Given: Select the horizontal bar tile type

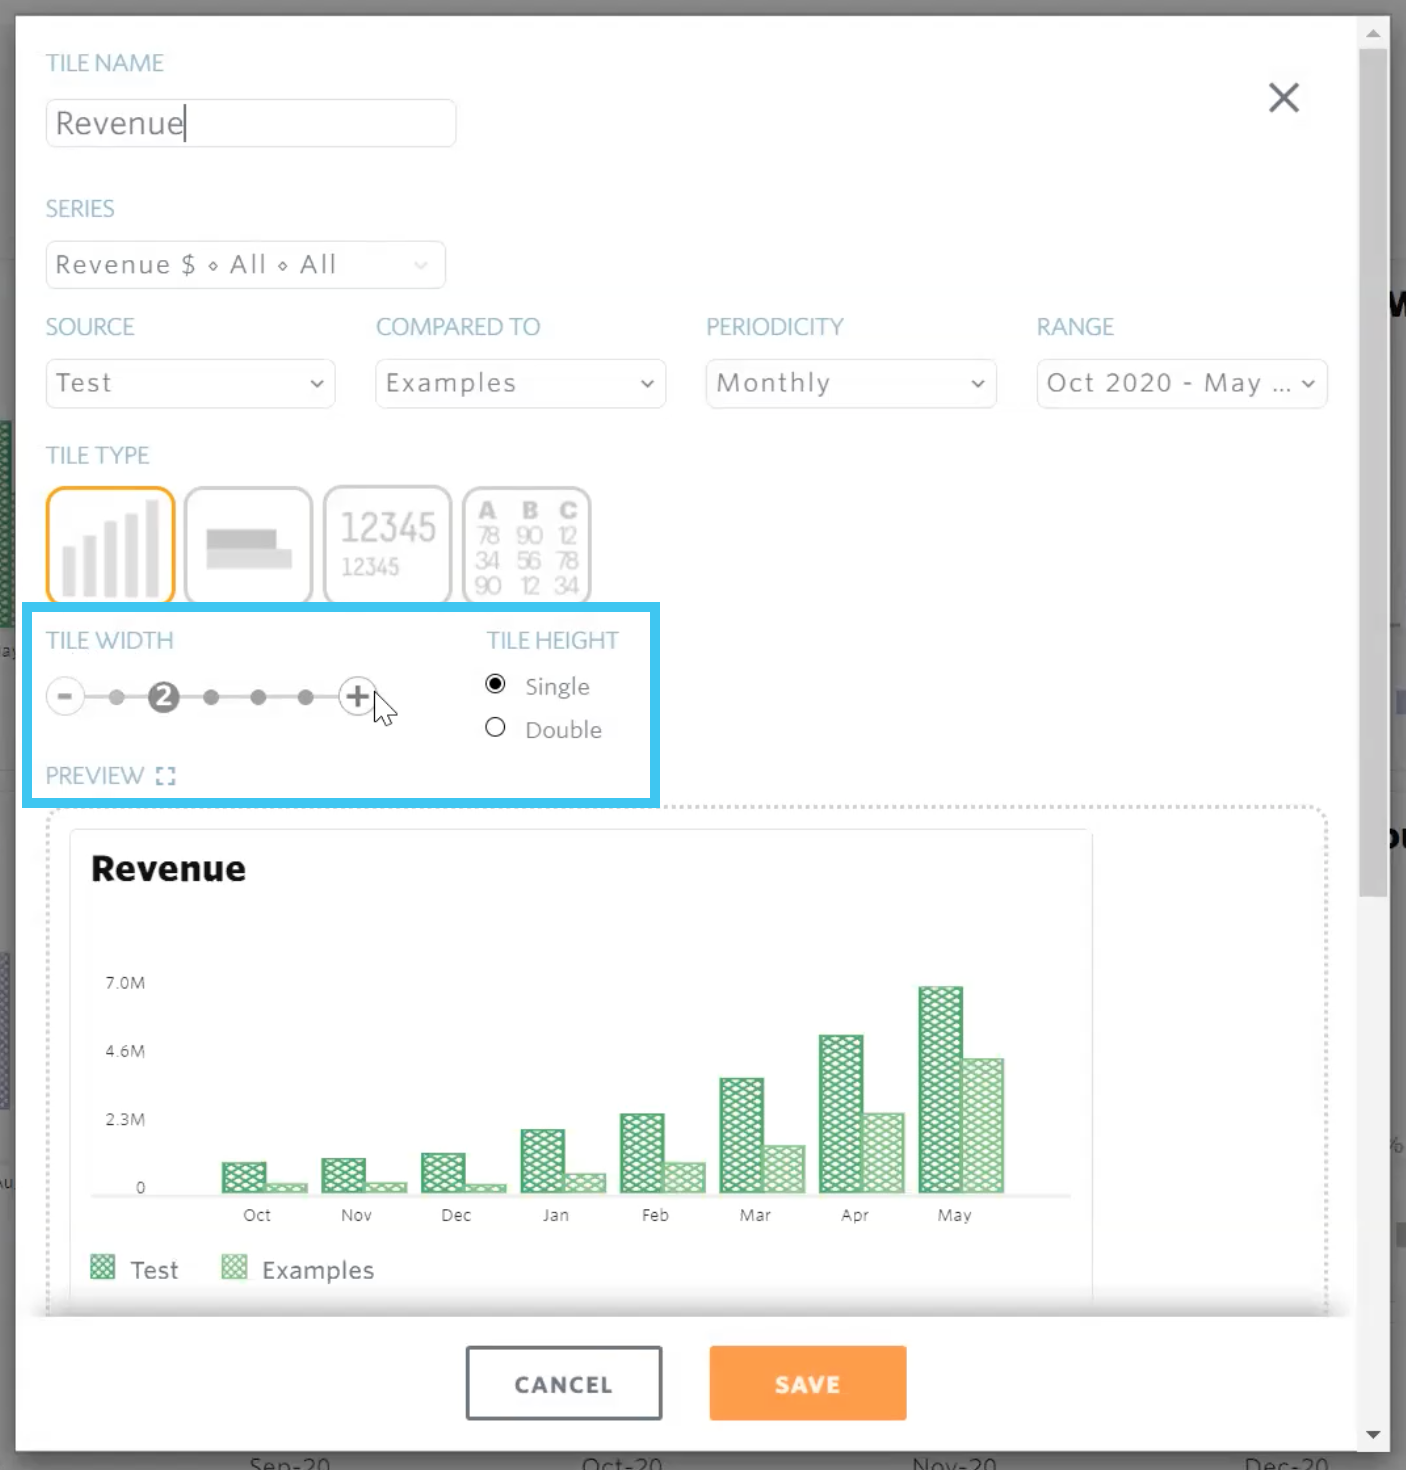Looking at the screenshot, I should (248, 545).
